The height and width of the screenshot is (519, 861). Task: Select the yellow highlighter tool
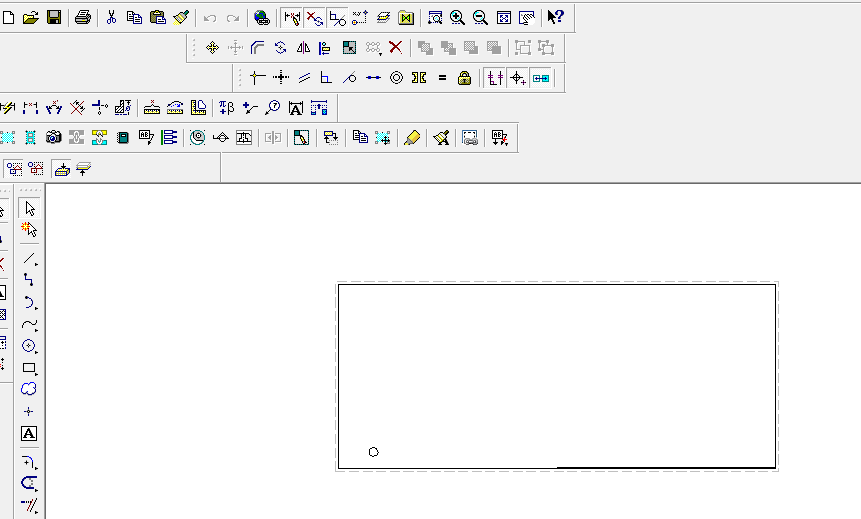(x=412, y=137)
